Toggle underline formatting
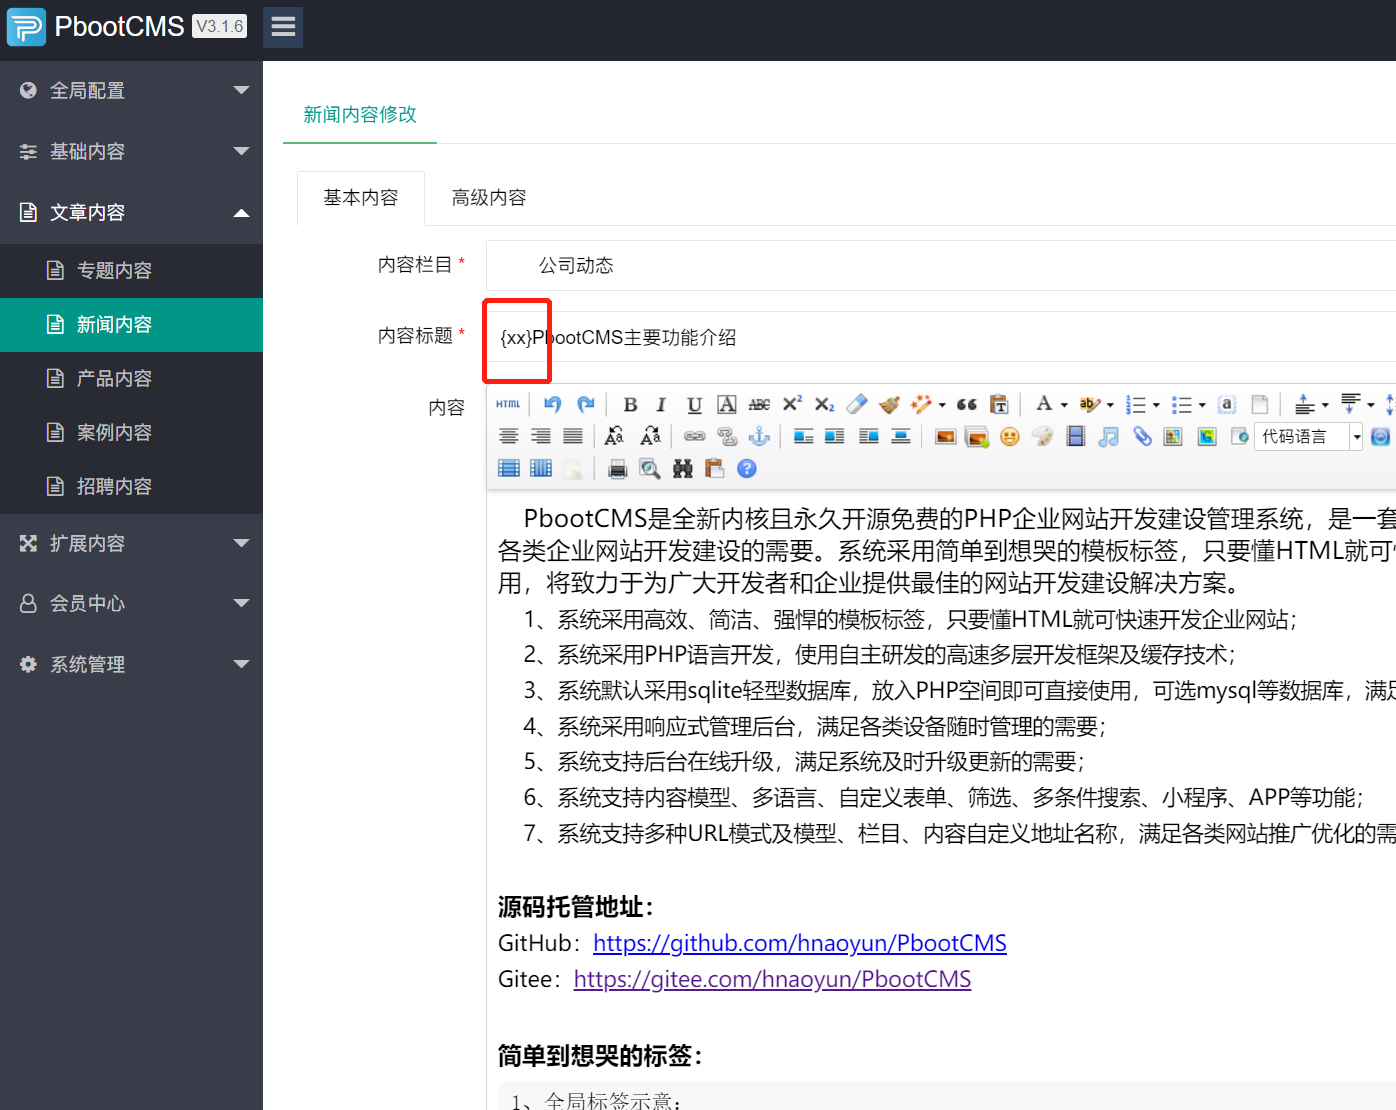Viewport: 1396px width, 1110px height. click(694, 404)
